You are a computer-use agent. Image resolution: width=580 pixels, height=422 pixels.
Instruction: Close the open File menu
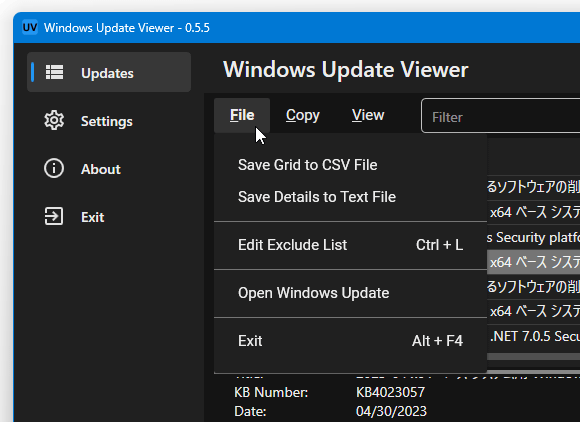(x=242, y=115)
